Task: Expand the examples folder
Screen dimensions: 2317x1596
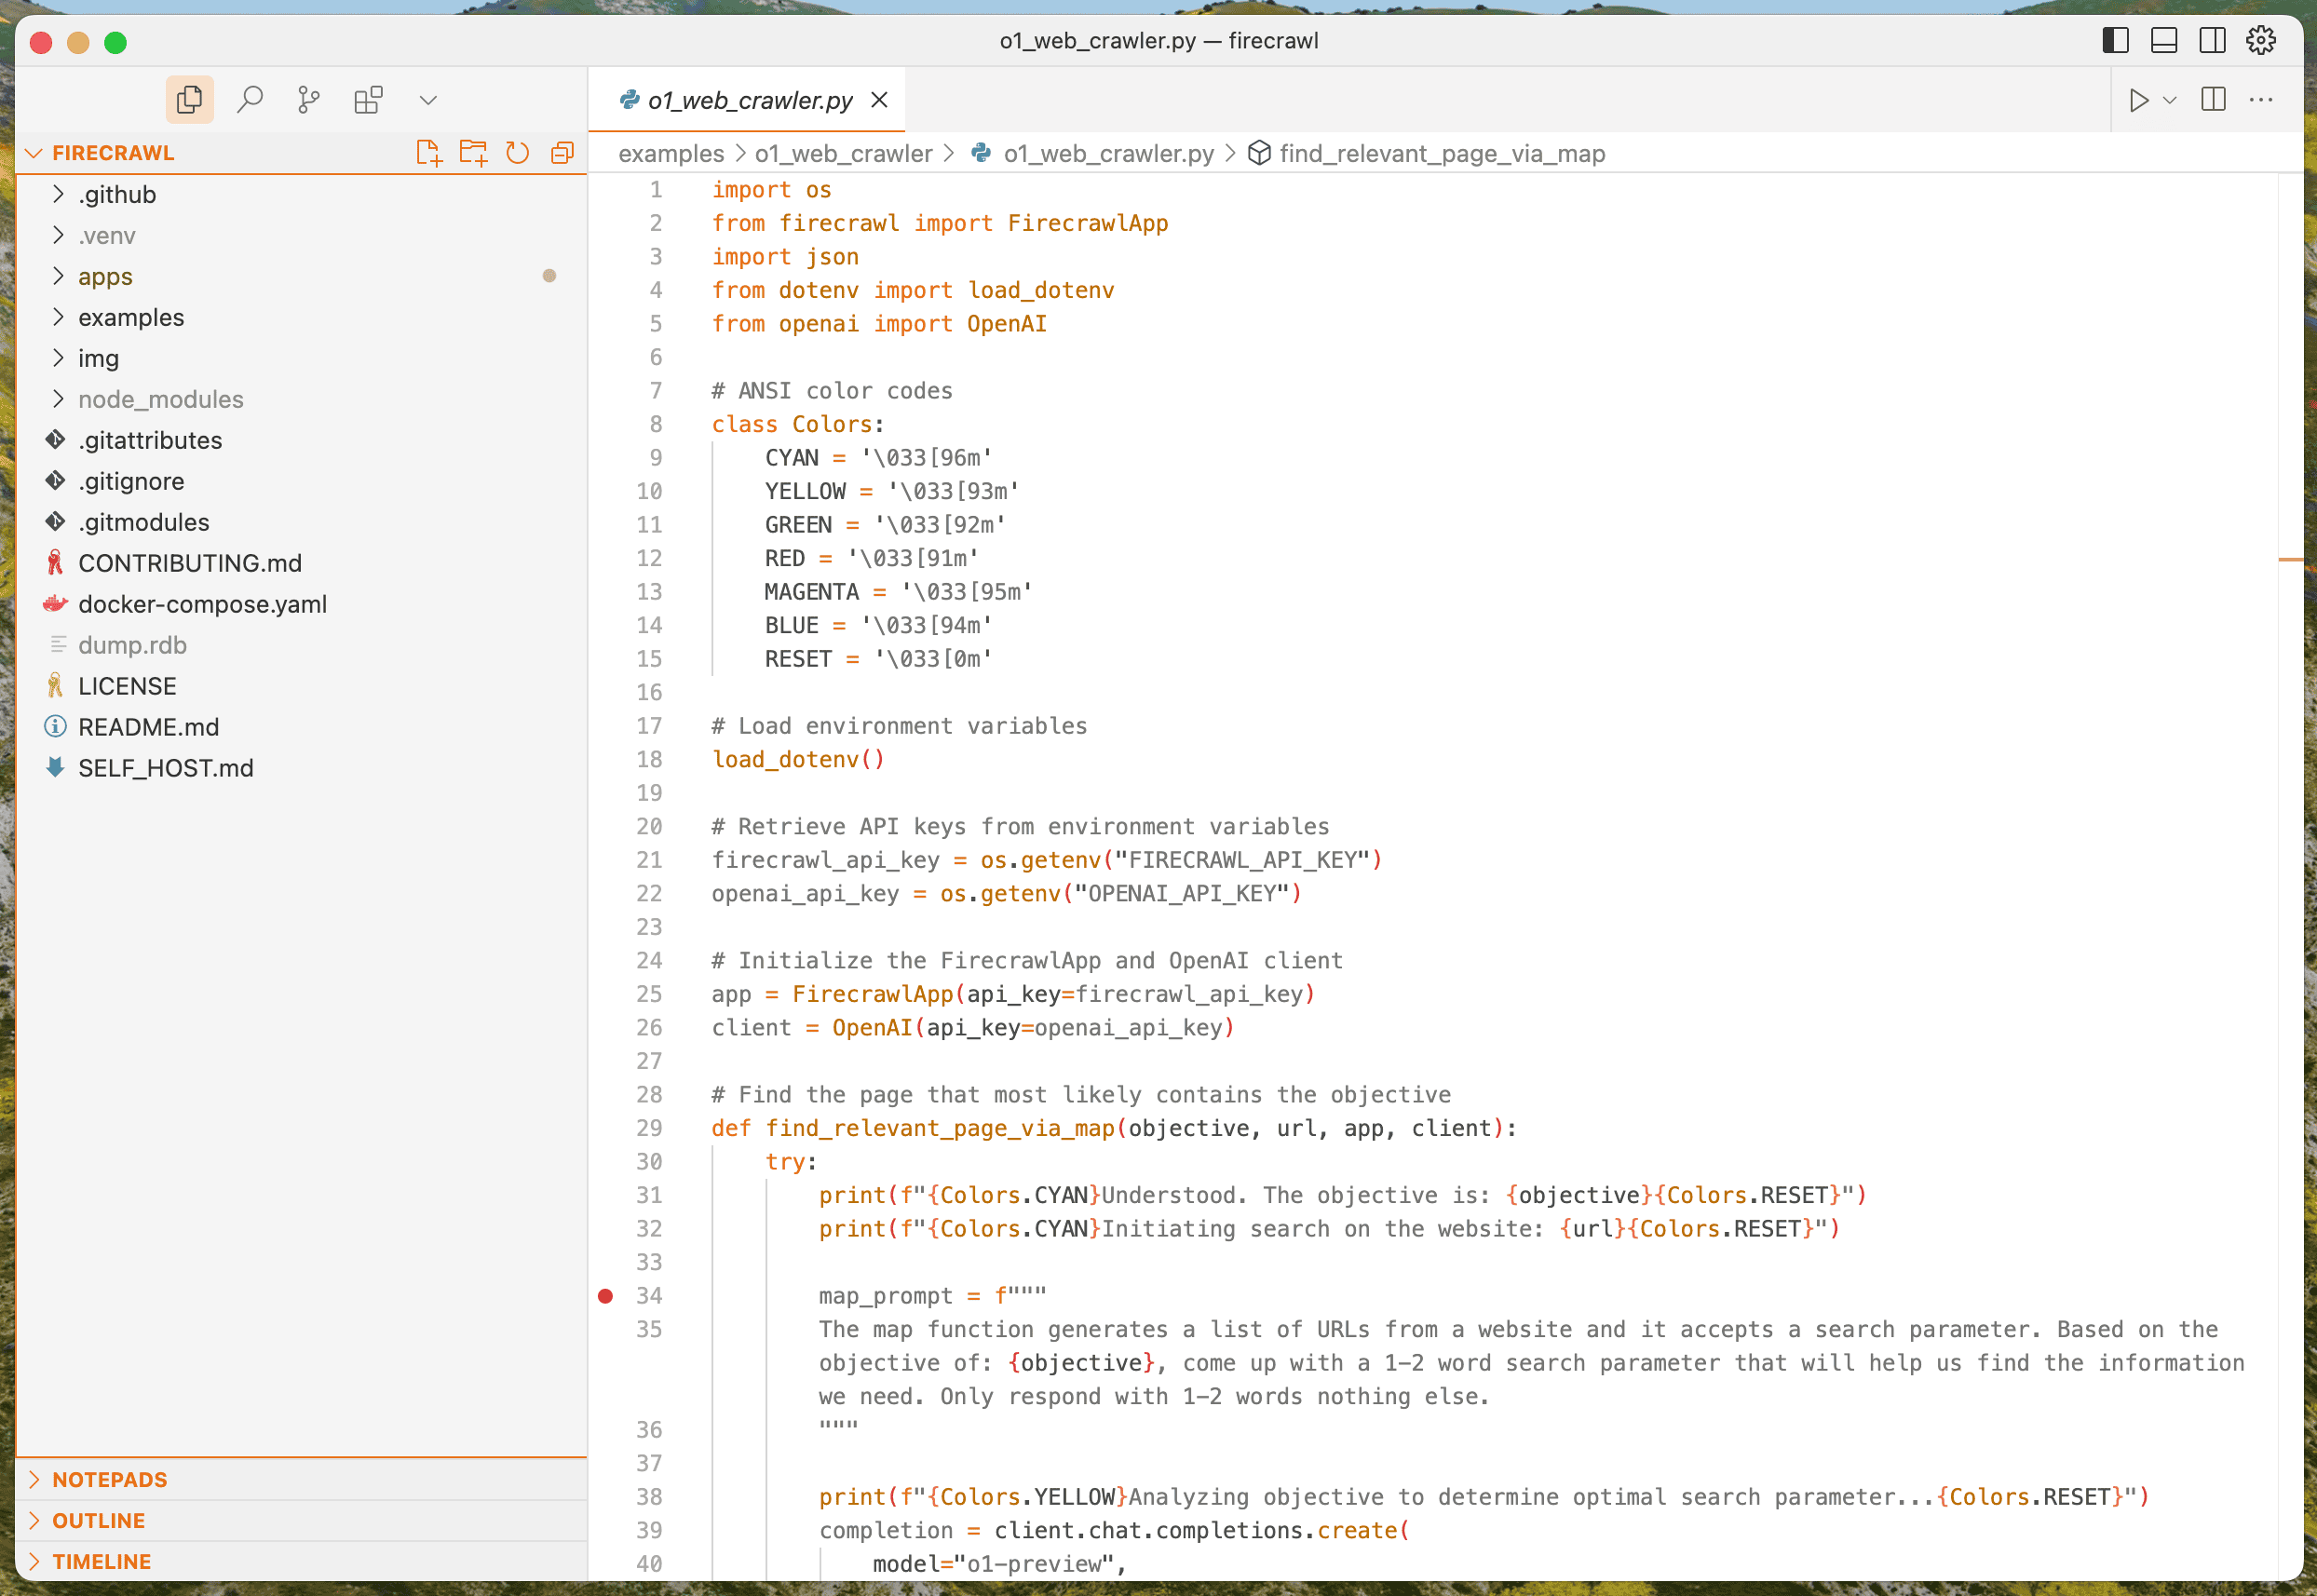Action: point(131,318)
